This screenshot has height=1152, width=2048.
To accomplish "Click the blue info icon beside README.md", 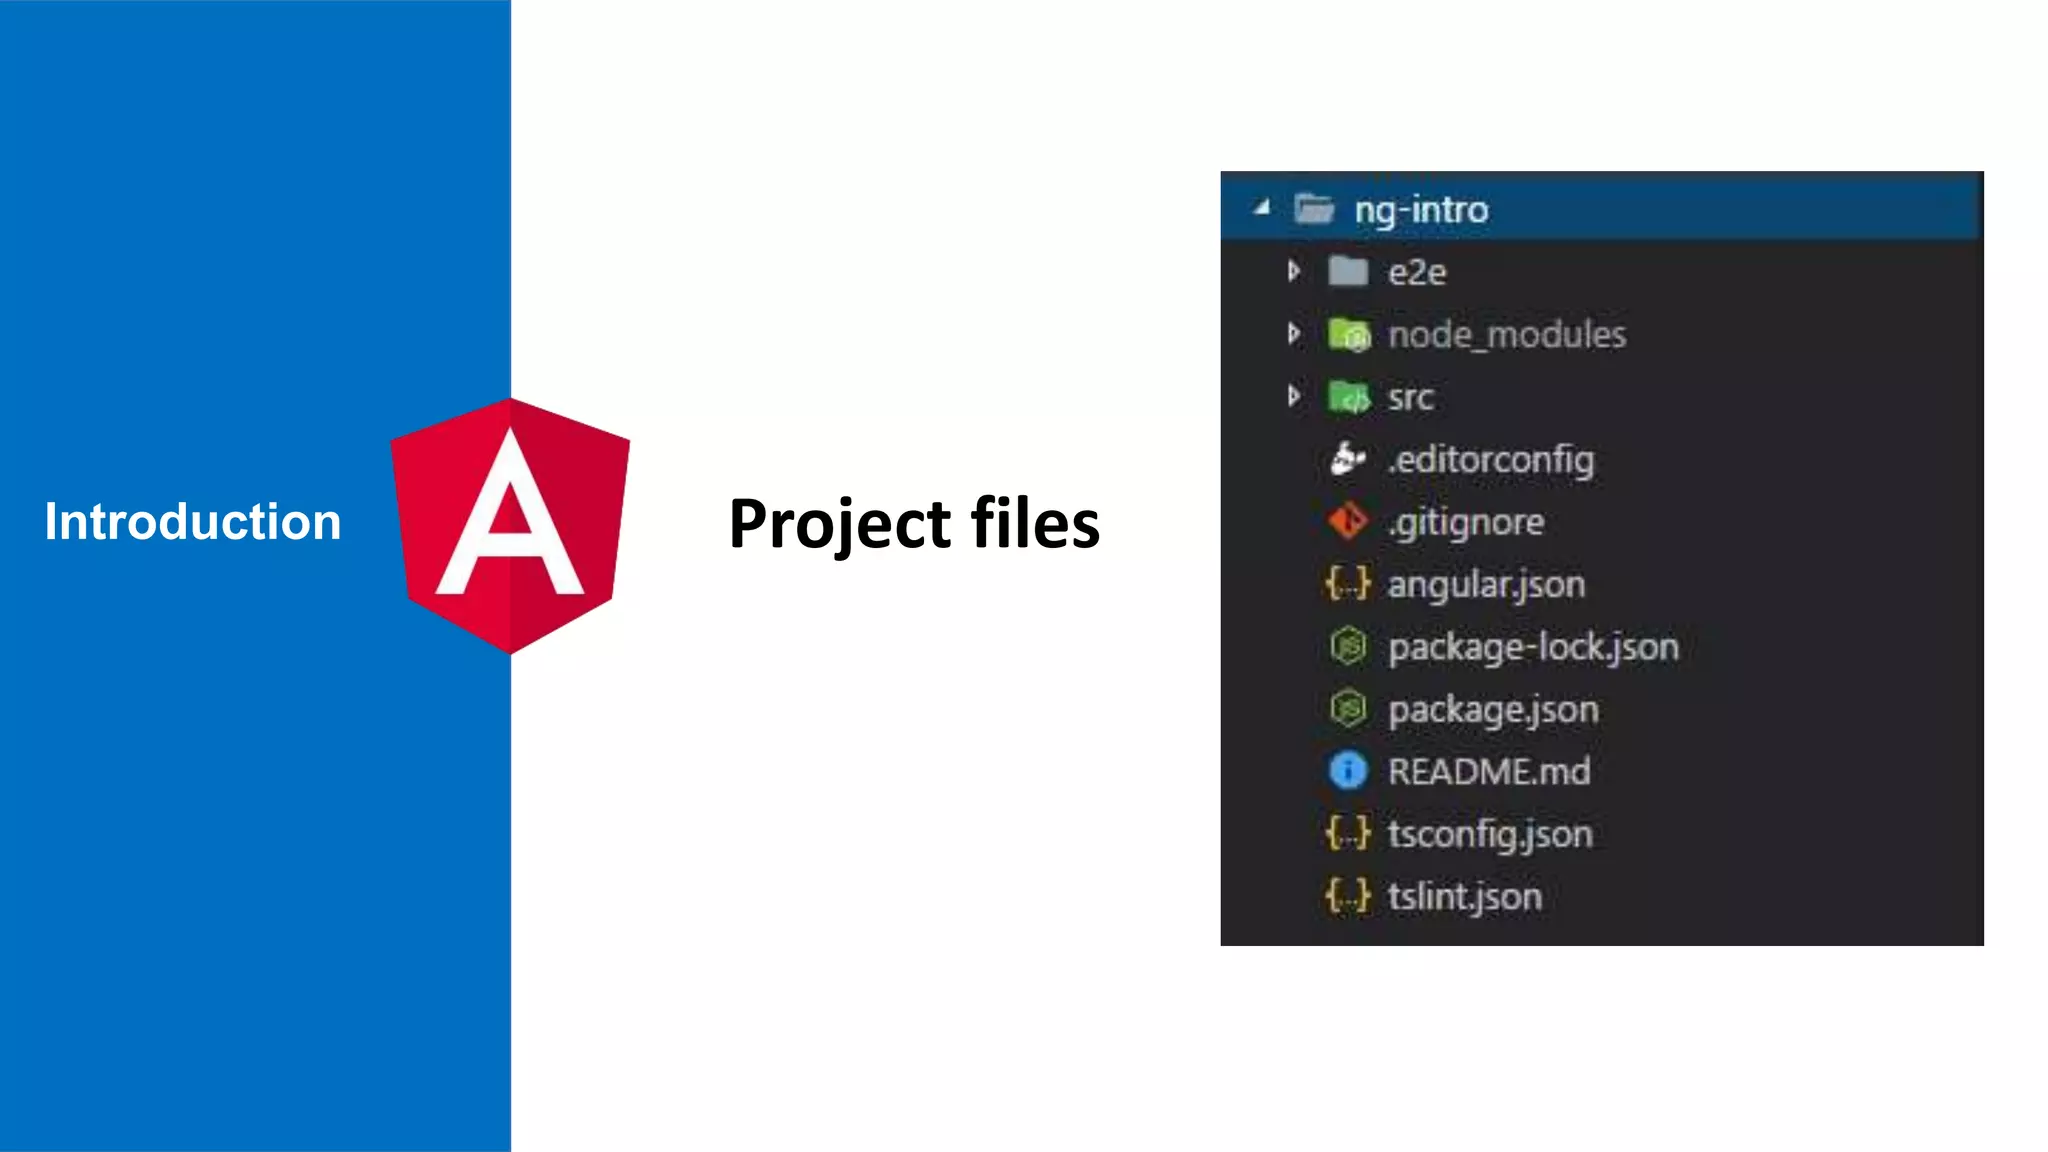I will click(x=1348, y=771).
